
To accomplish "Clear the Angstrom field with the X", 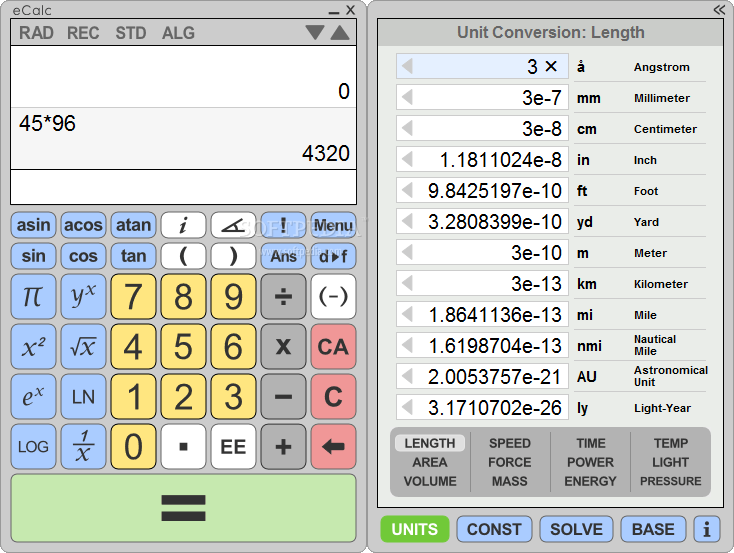I will [551, 66].
